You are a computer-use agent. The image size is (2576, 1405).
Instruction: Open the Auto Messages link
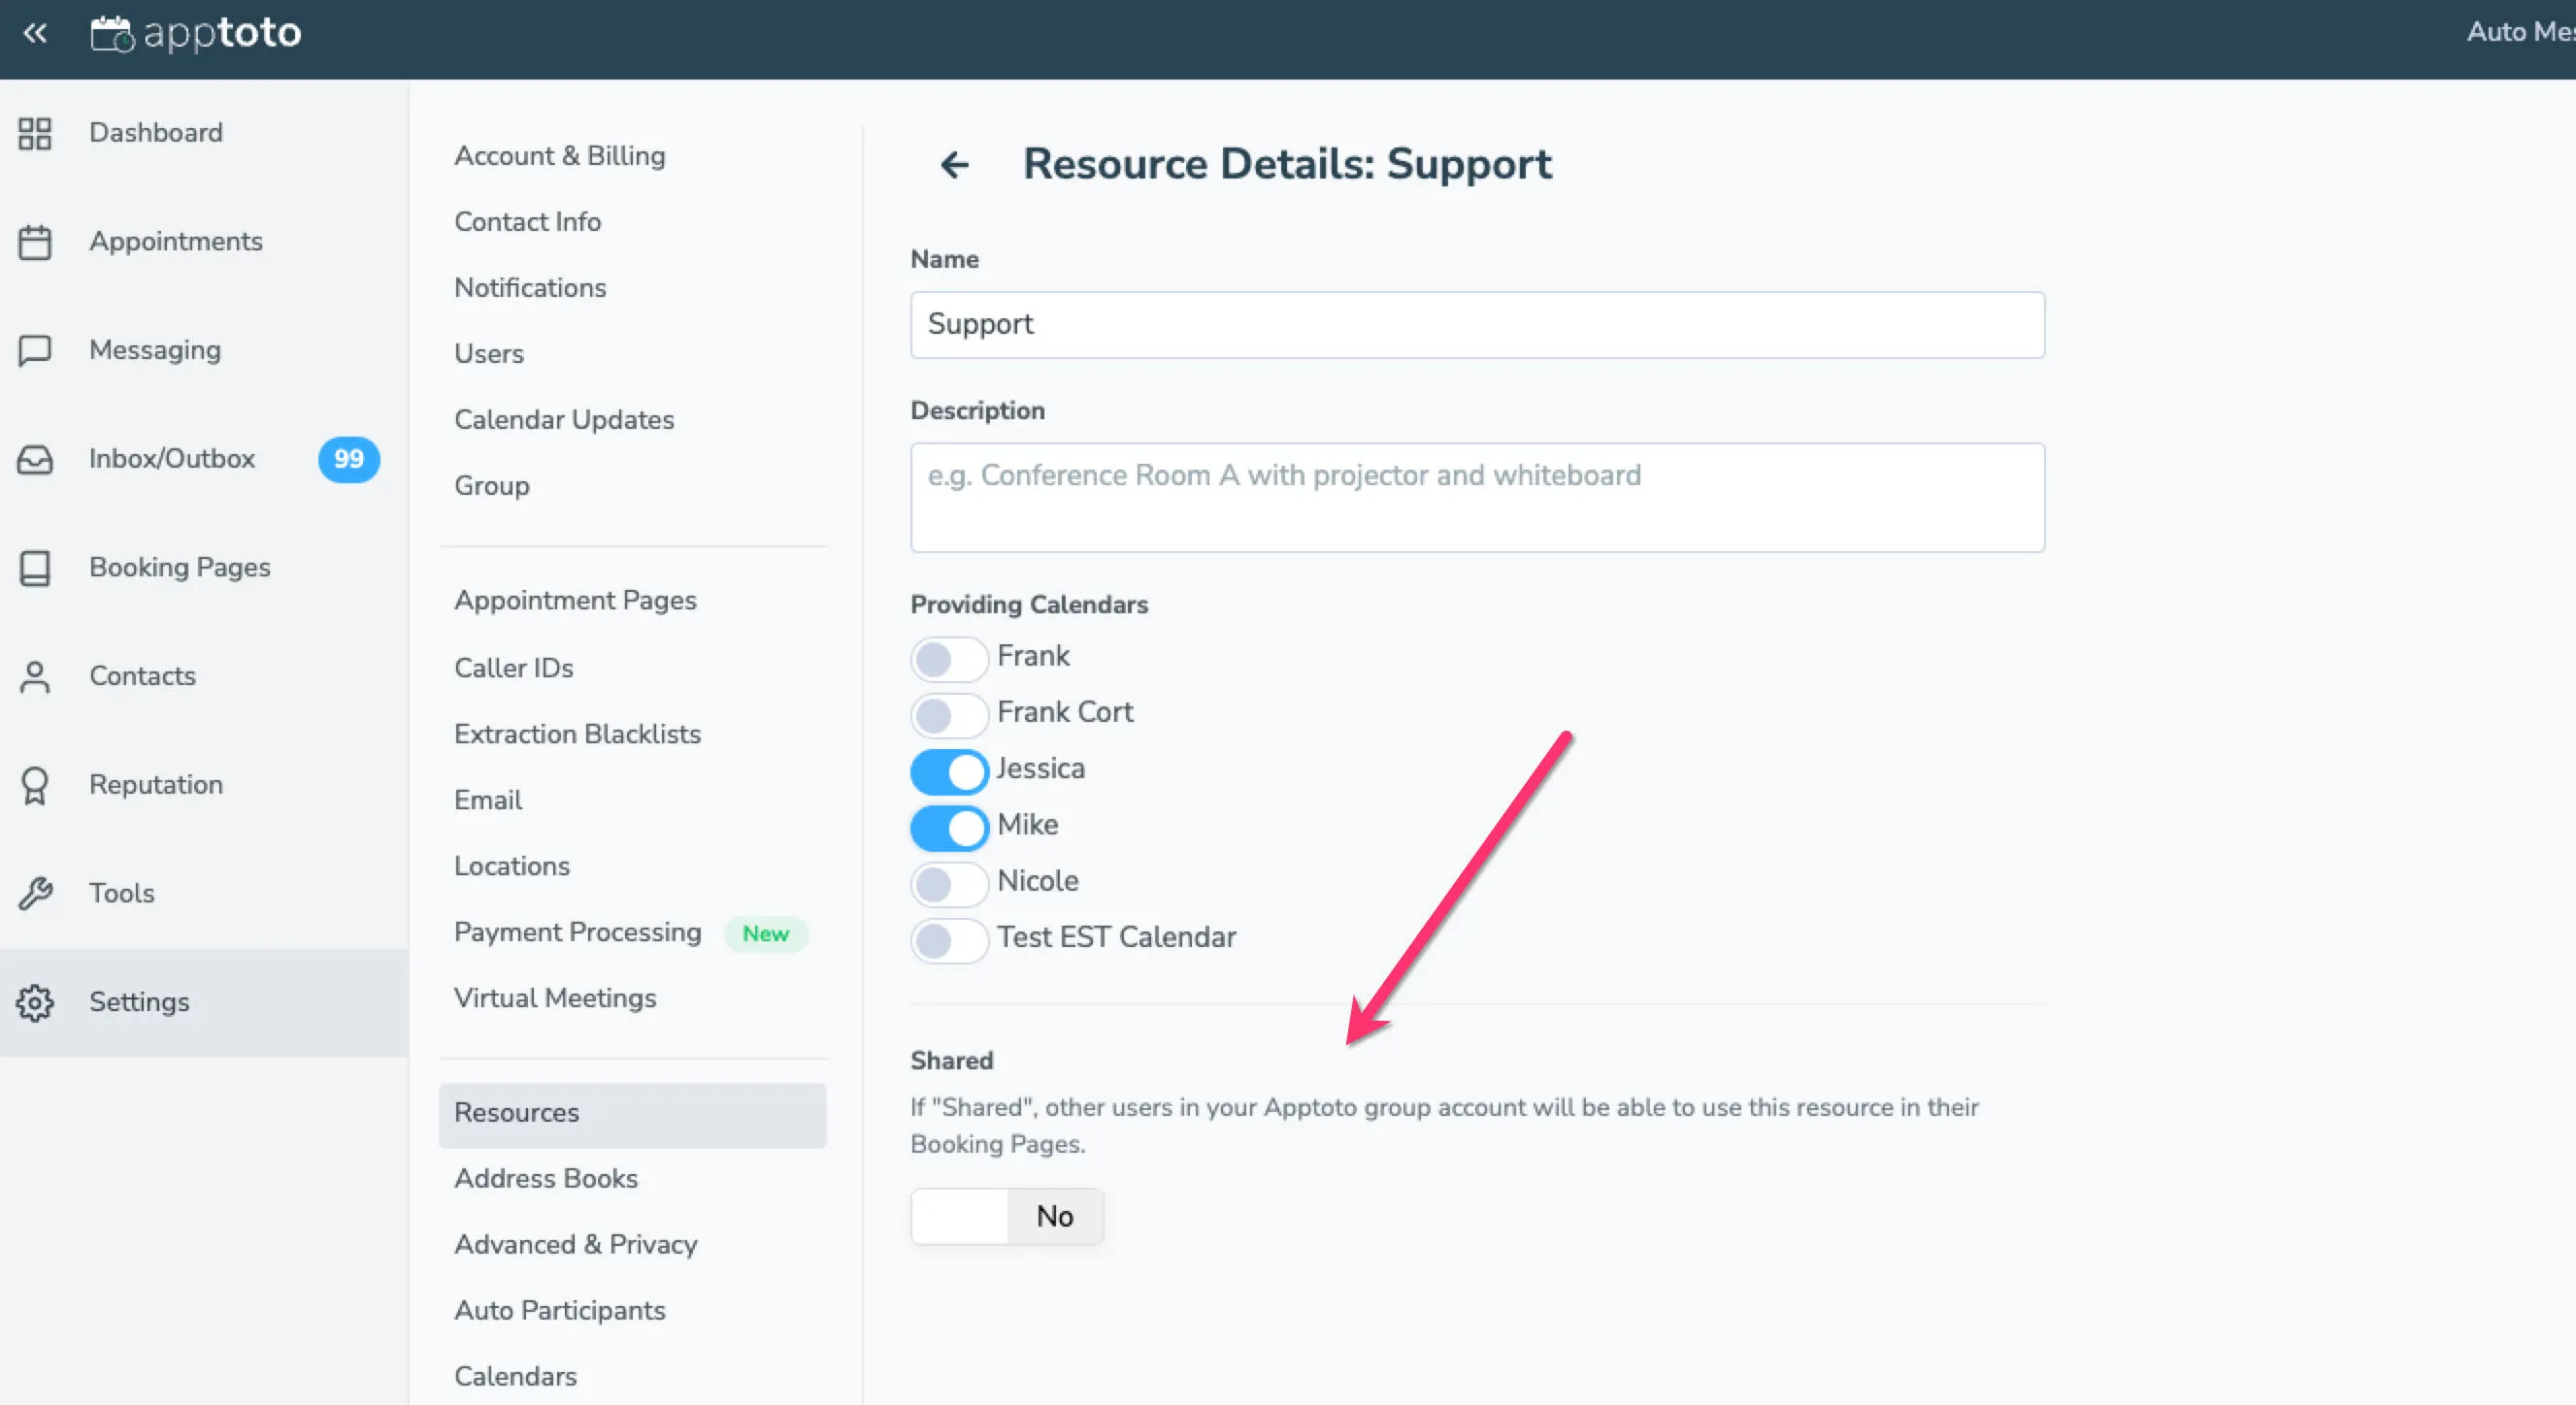pos(2519,31)
